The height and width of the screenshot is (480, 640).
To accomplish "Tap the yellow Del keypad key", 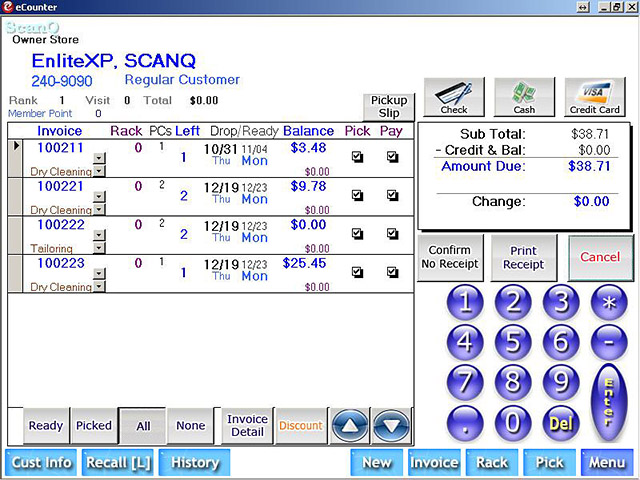I will coord(561,422).
